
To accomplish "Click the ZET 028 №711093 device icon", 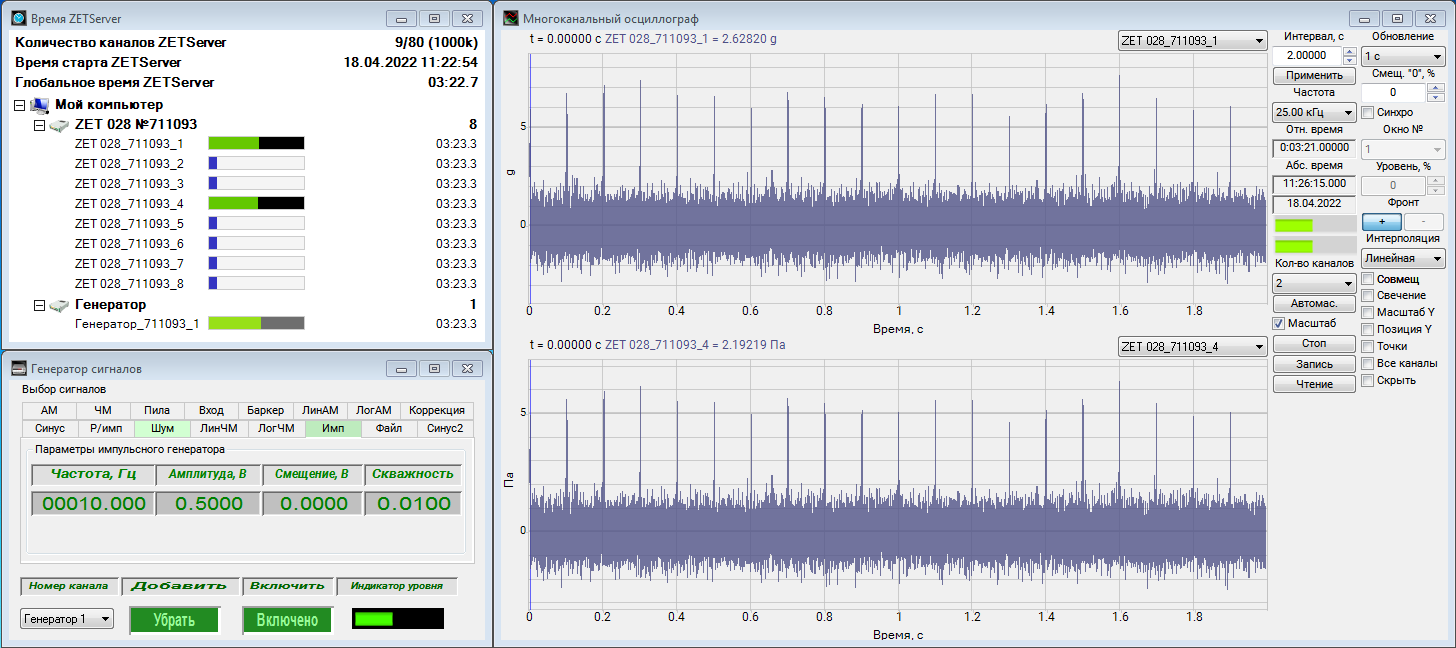I will tap(59, 124).
